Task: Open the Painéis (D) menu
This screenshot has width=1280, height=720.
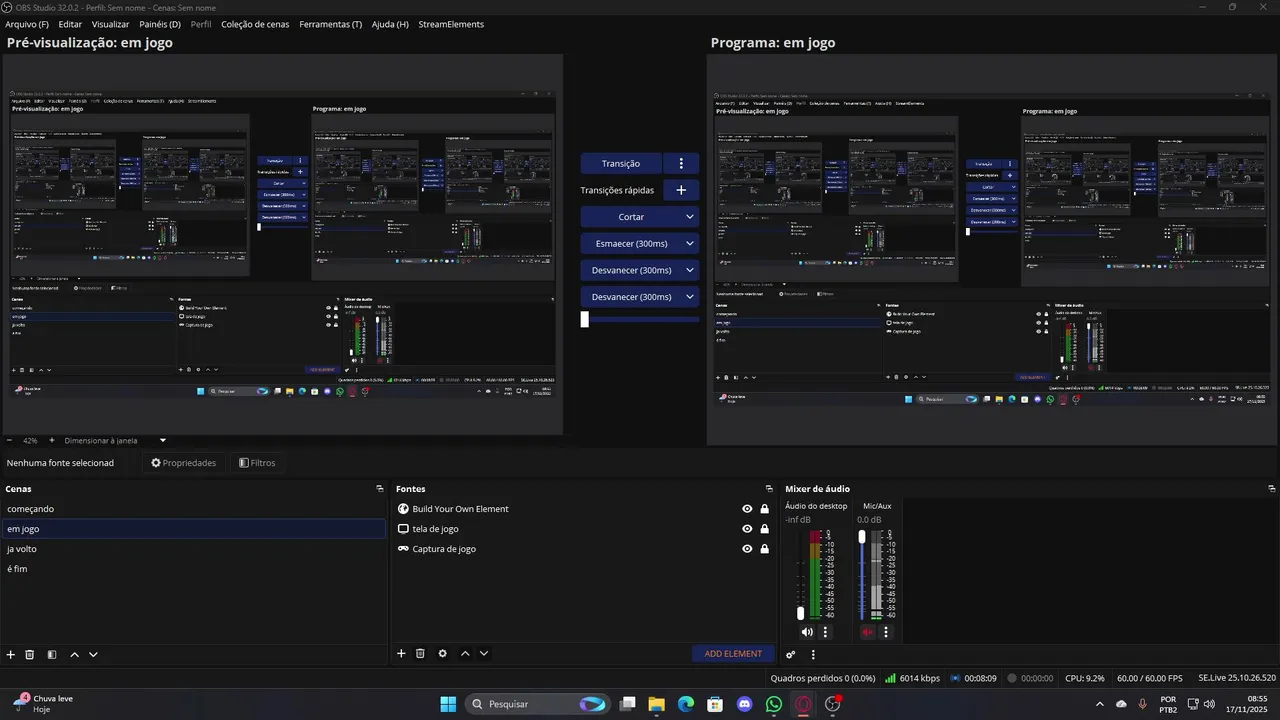Action: [160, 24]
